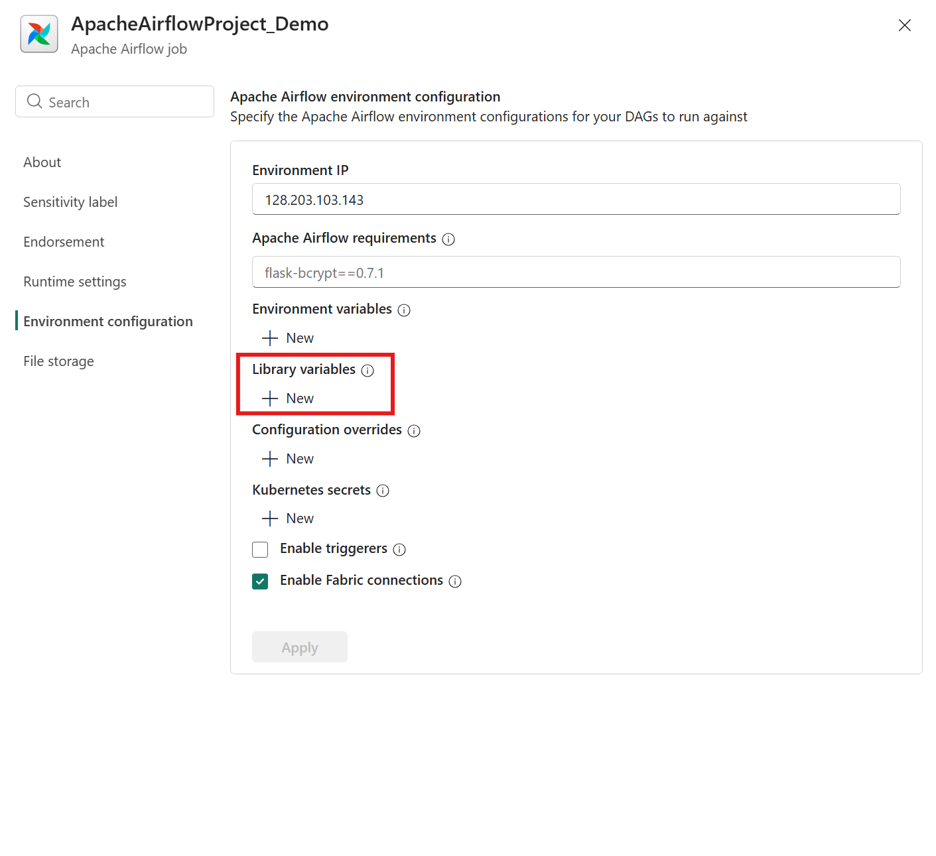Open info icon beside Enable Fabric connections
The width and height of the screenshot is (936, 856).
pyautogui.click(x=455, y=581)
